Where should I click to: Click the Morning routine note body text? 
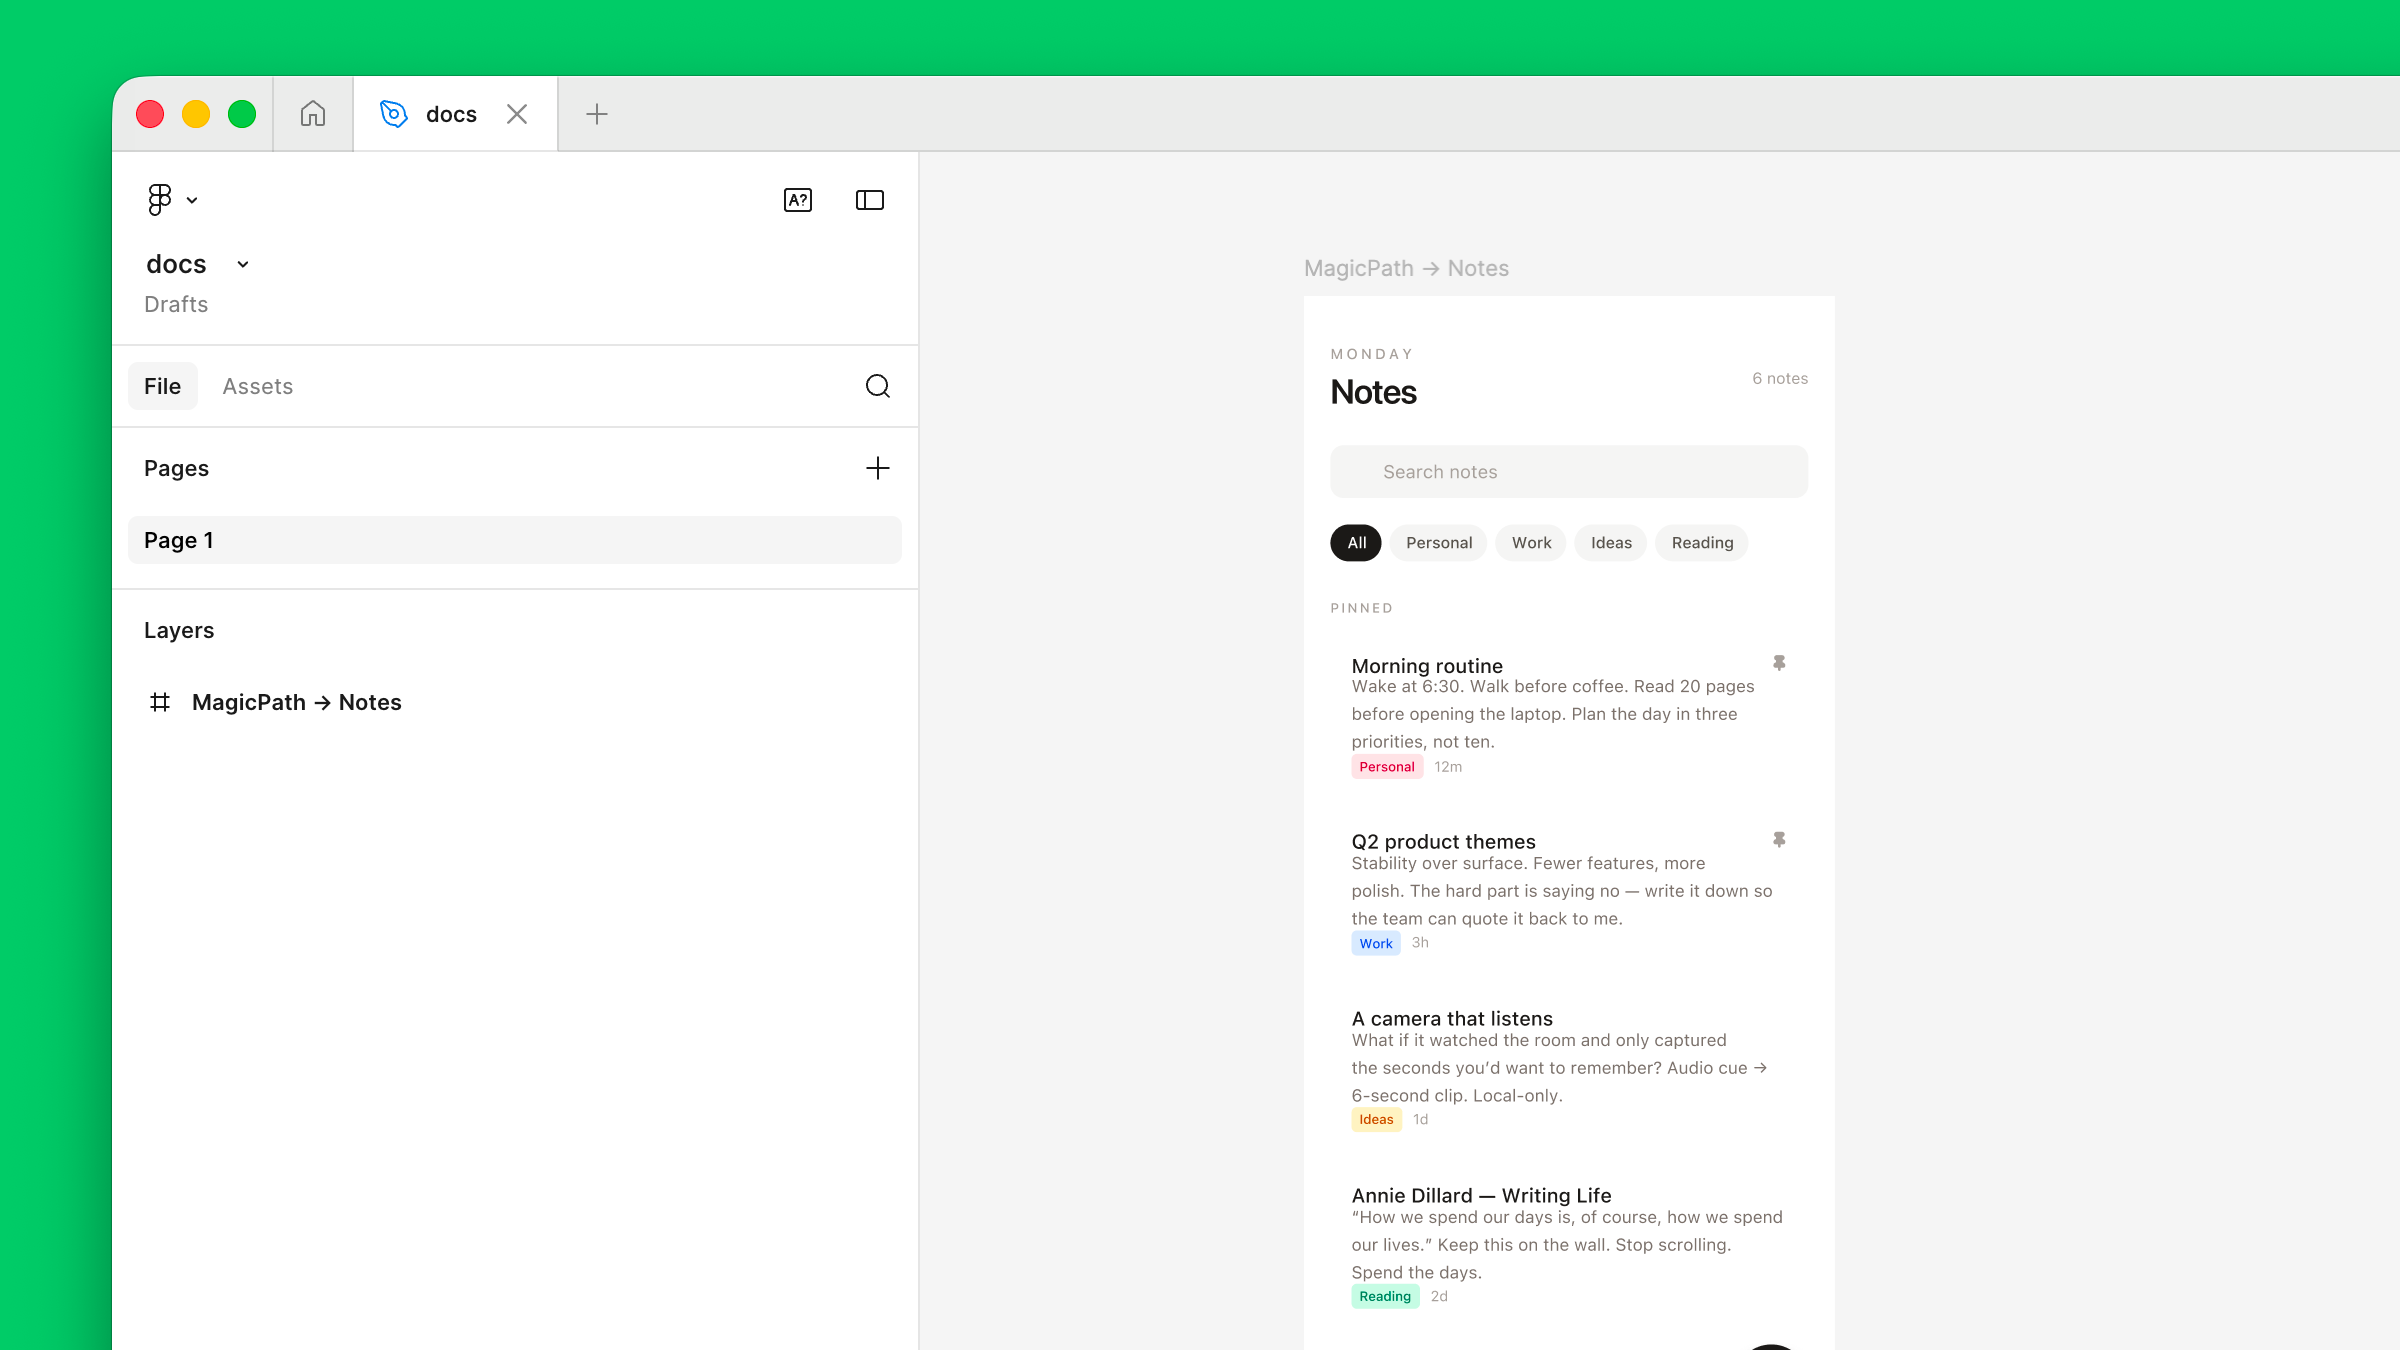click(x=1553, y=714)
